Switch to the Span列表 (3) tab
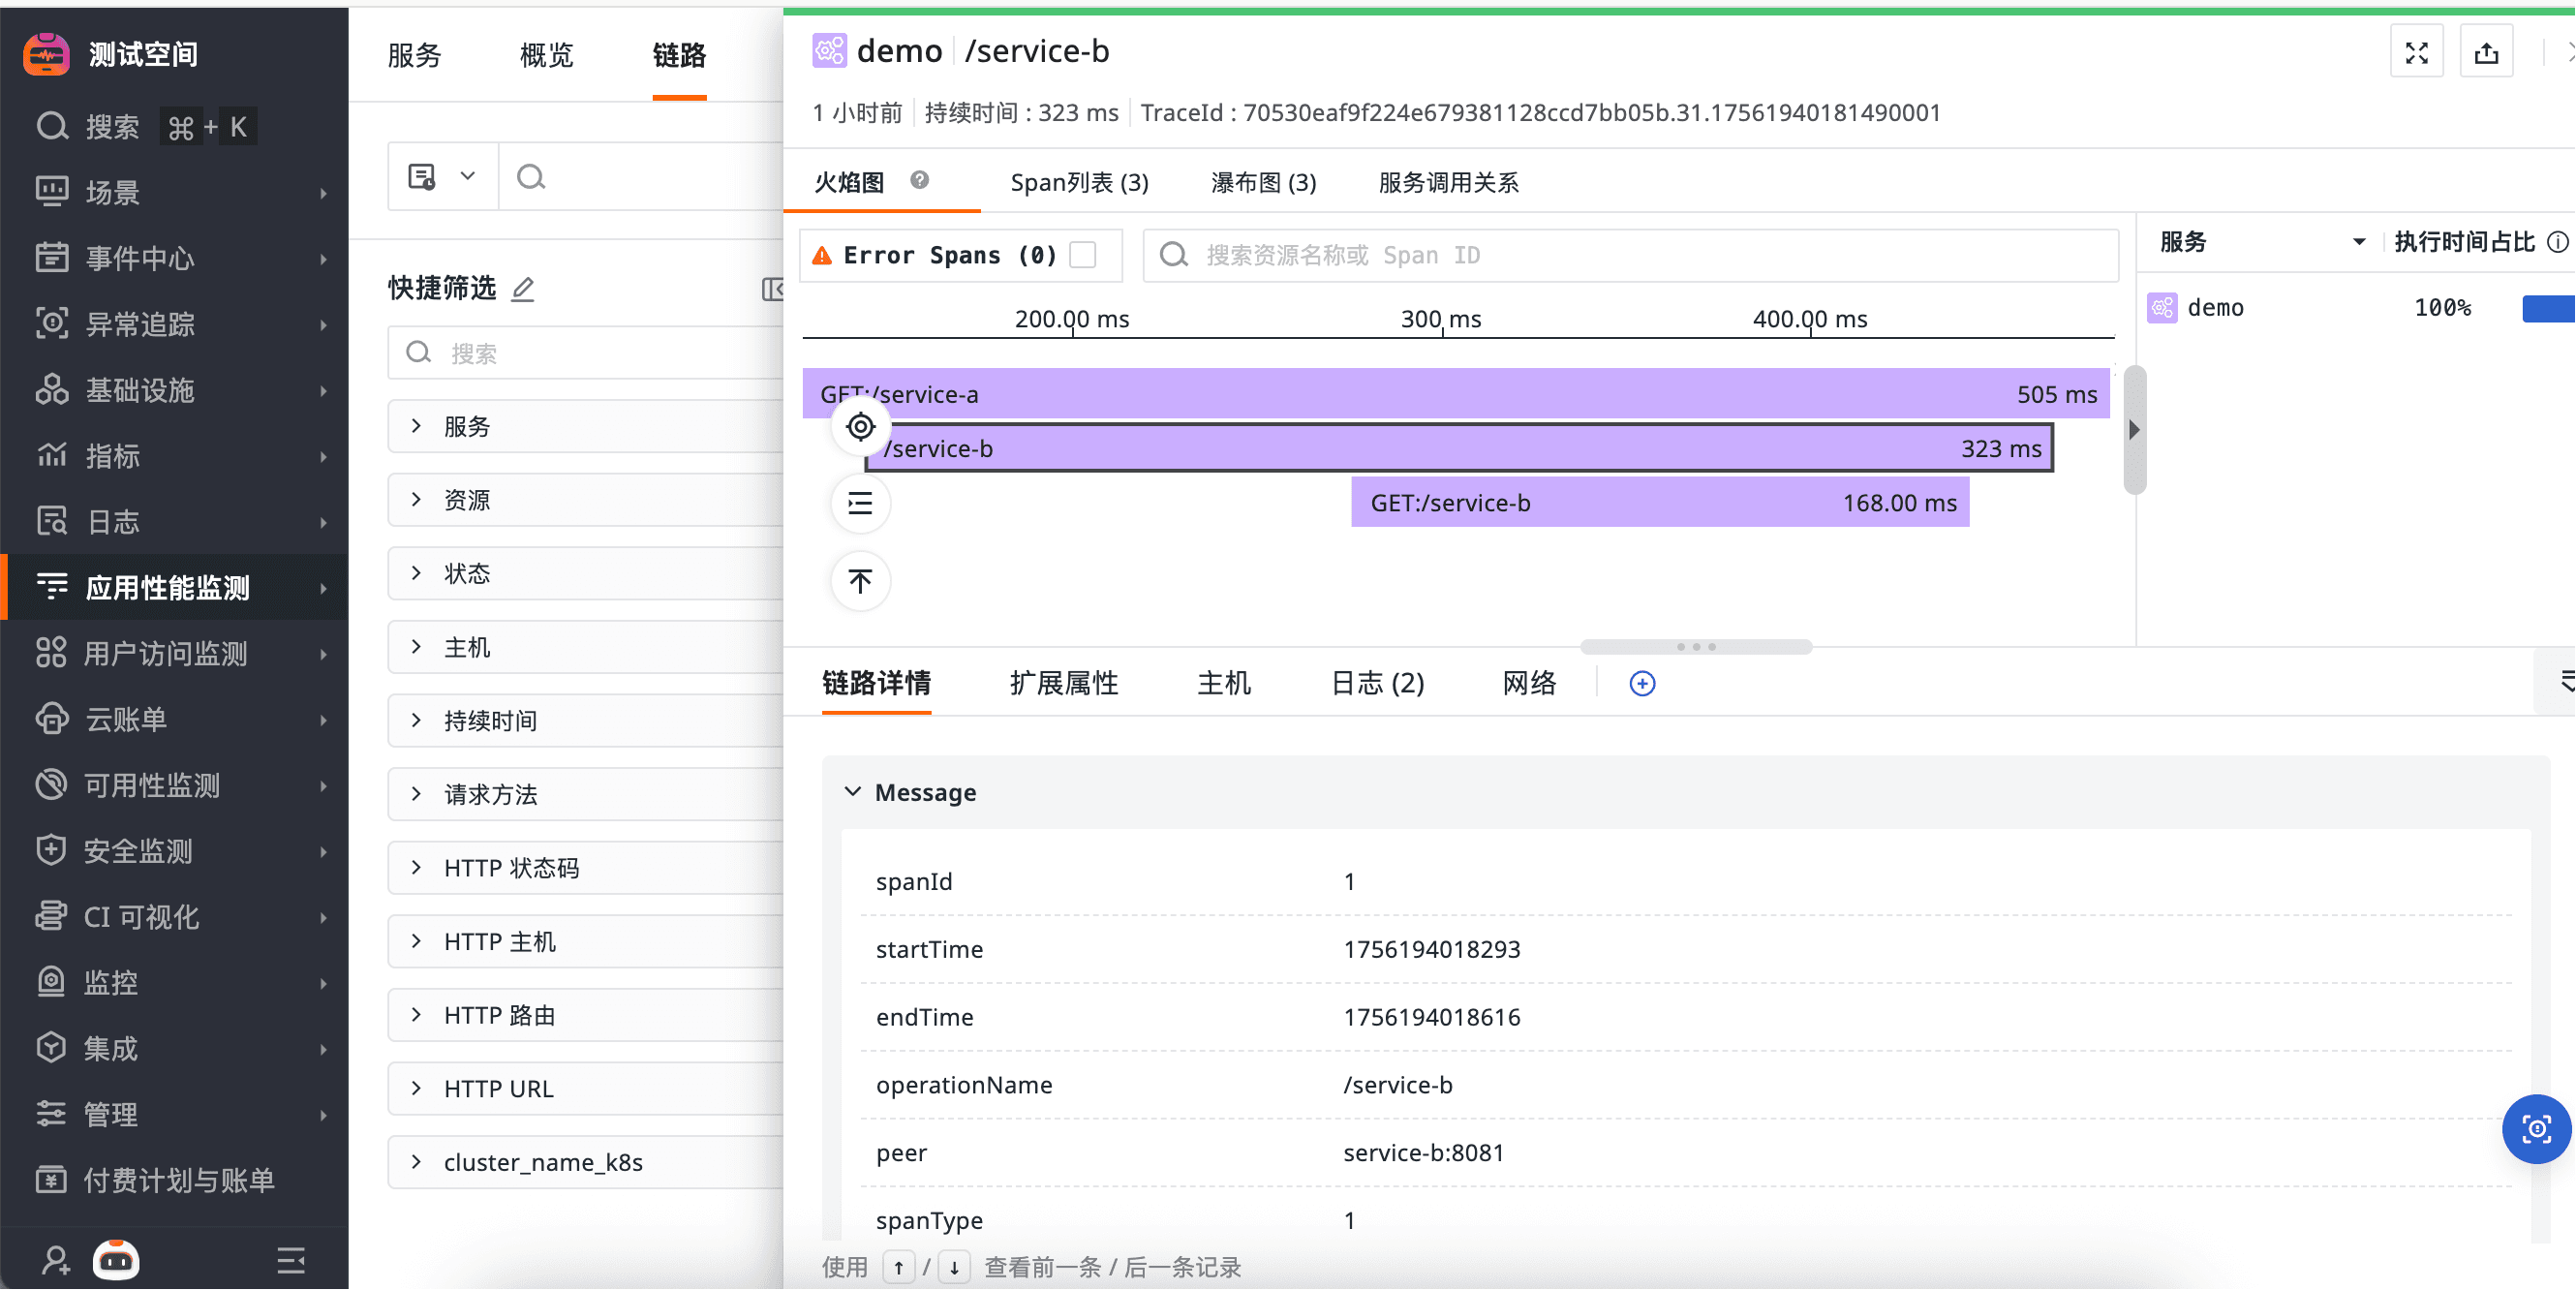Image resolution: width=2576 pixels, height=1290 pixels. [1079, 183]
